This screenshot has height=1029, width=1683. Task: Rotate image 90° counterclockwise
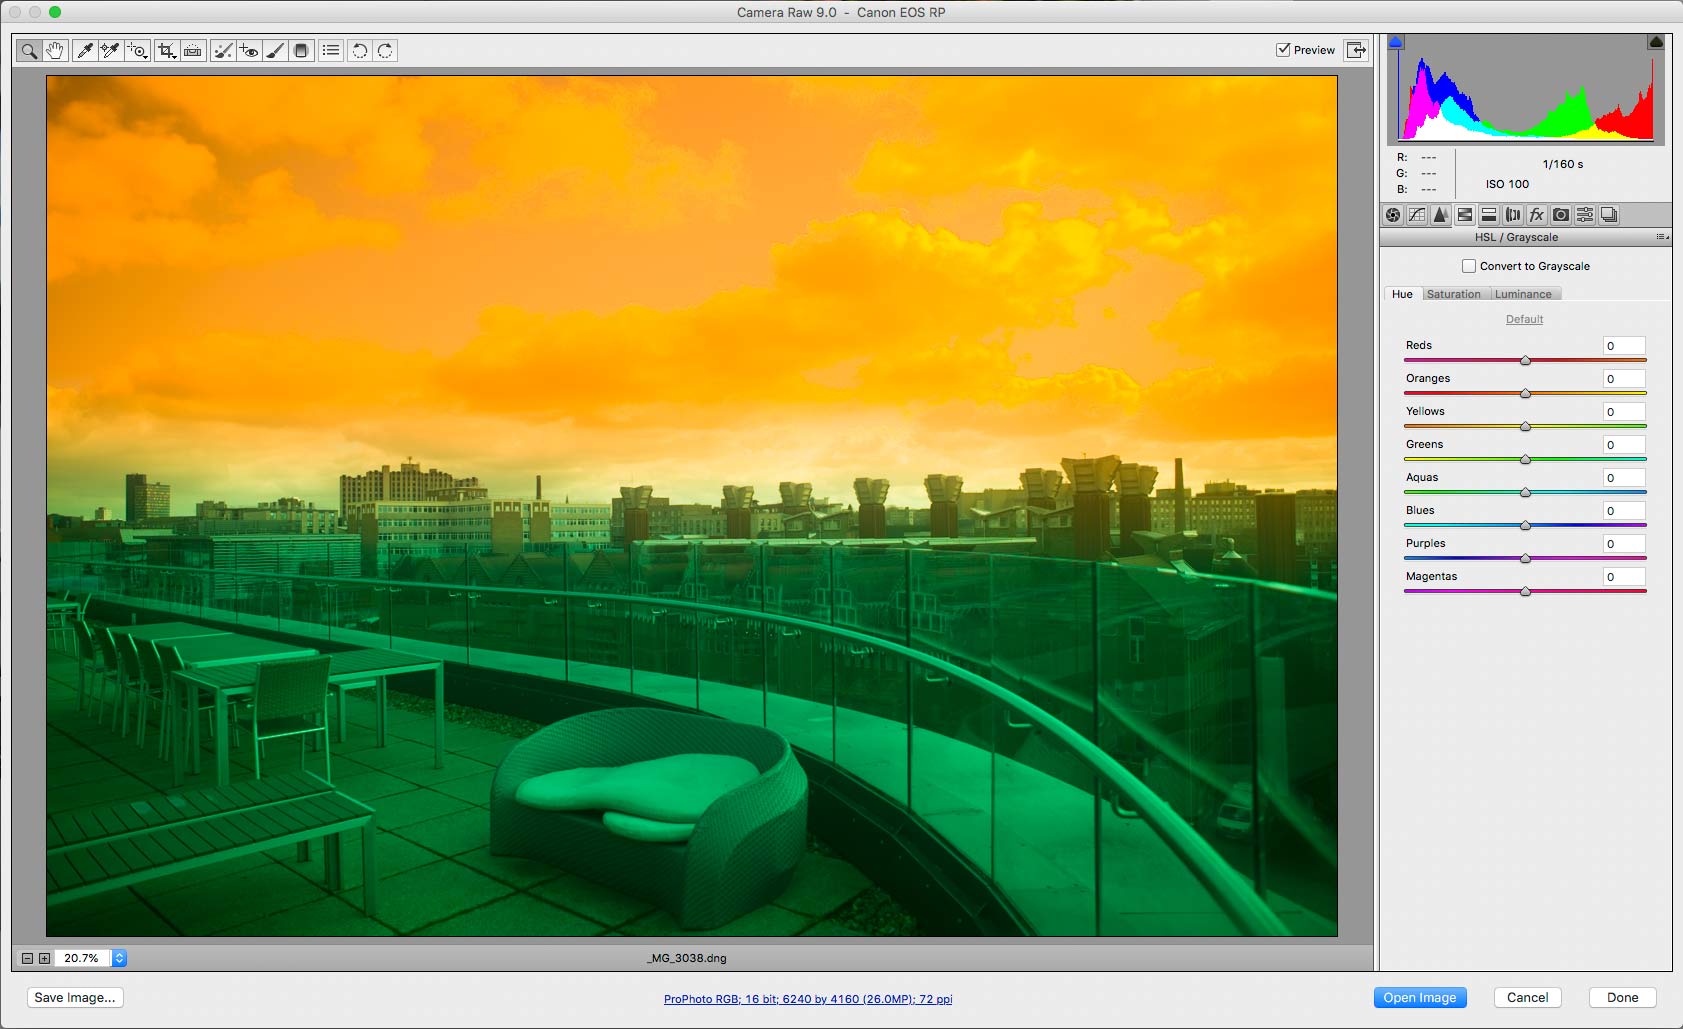pos(360,50)
